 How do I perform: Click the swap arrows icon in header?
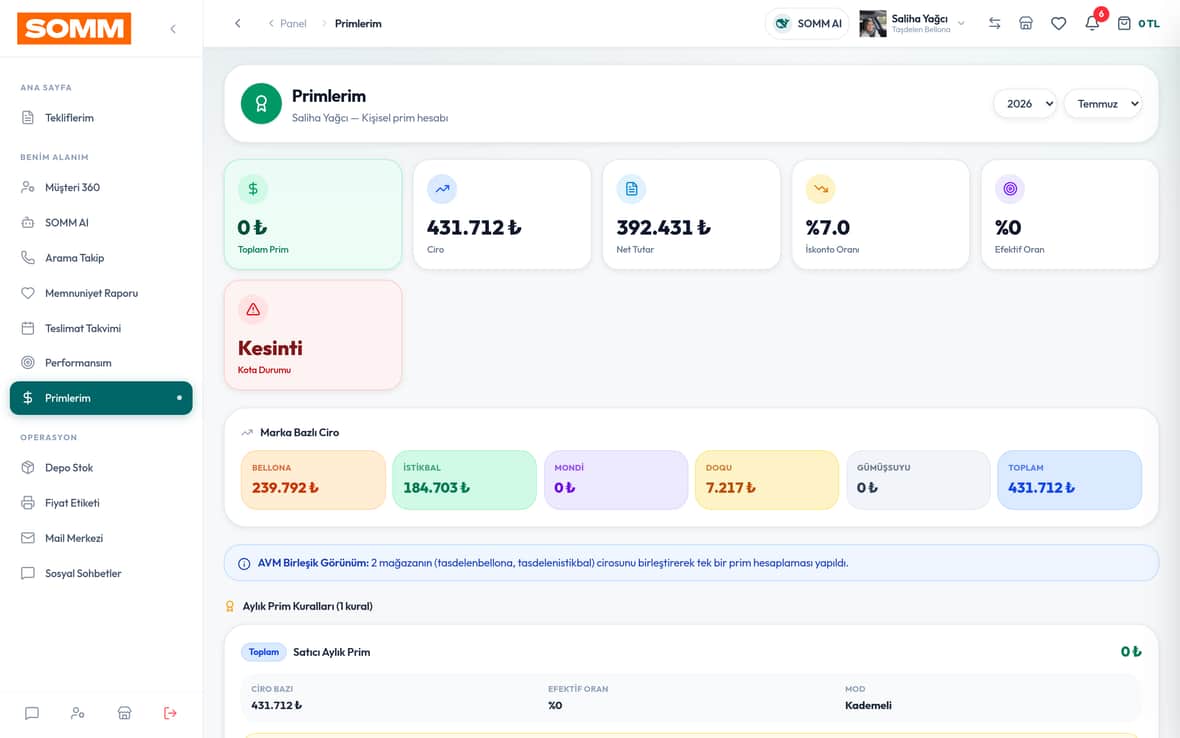(x=994, y=23)
